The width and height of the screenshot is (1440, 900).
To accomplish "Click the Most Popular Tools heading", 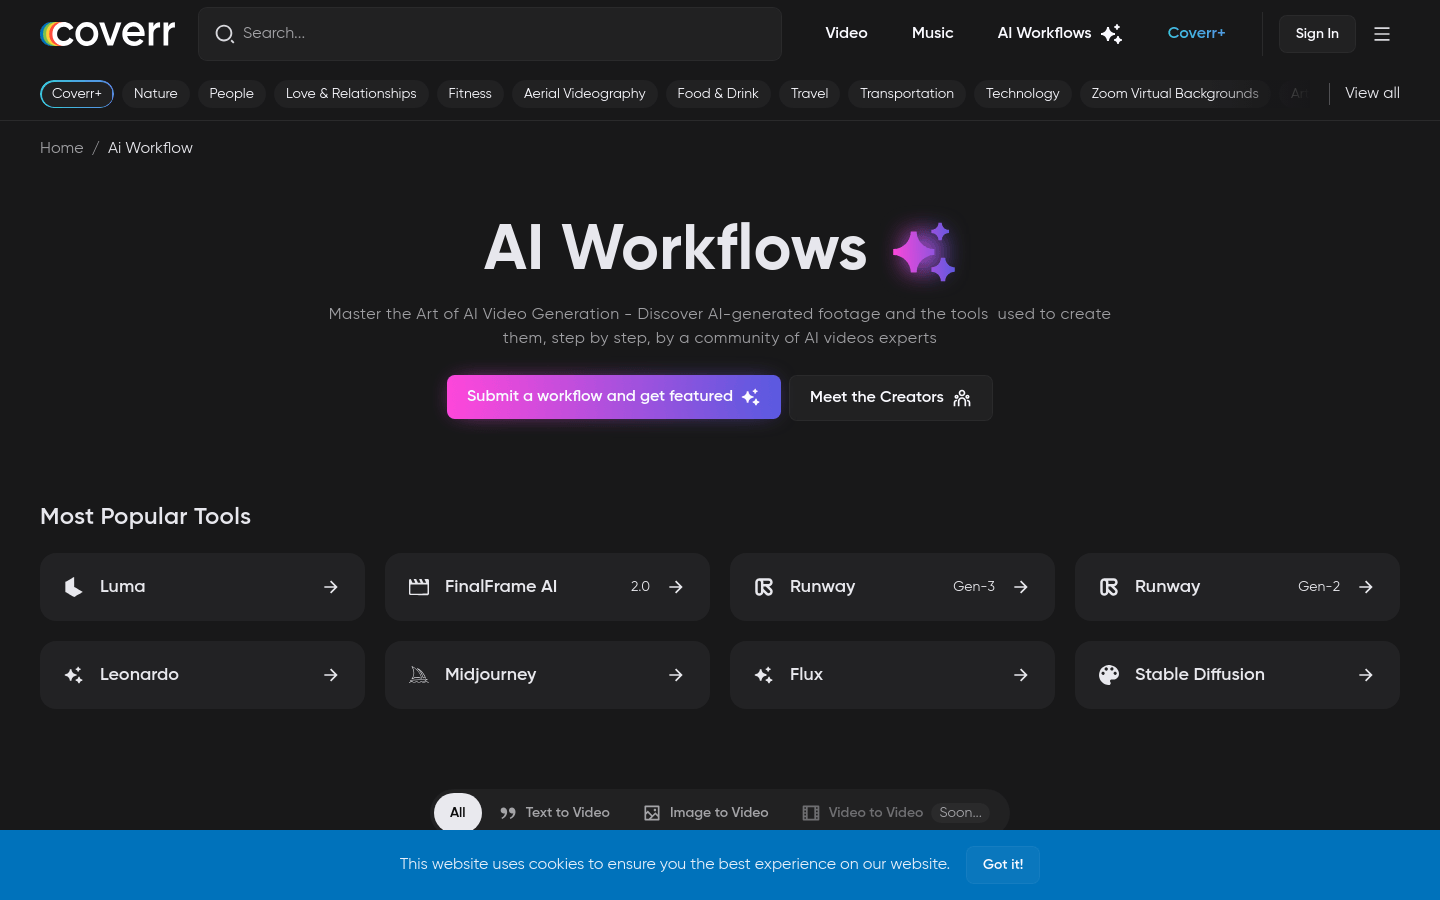I will click(x=146, y=516).
